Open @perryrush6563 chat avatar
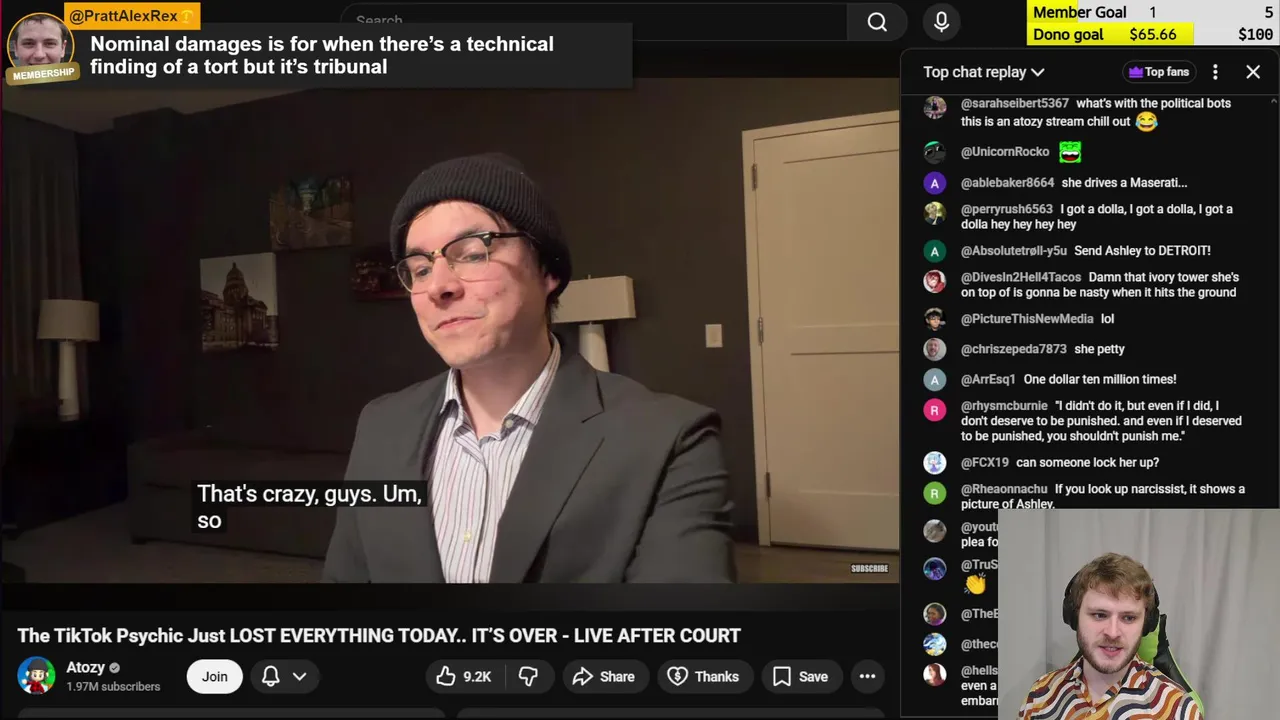 934,213
